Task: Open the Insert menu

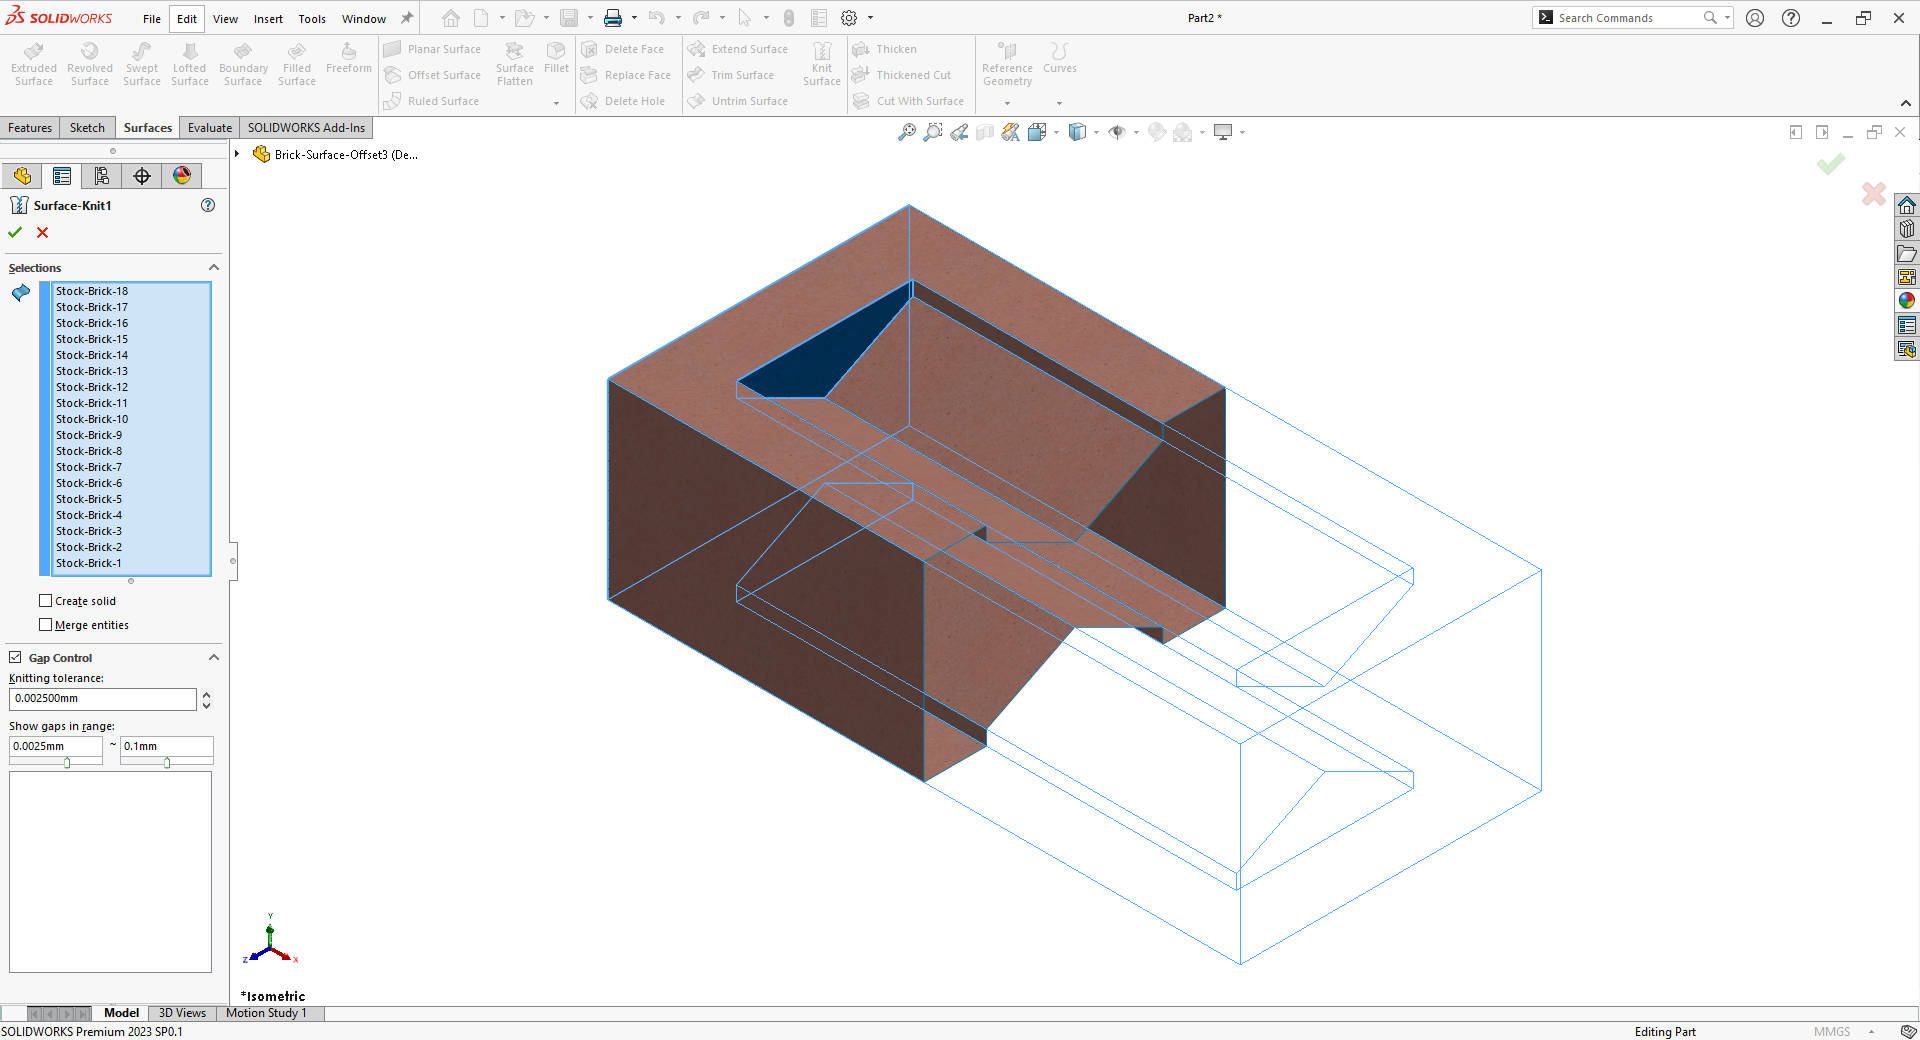Action: [268, 18]
